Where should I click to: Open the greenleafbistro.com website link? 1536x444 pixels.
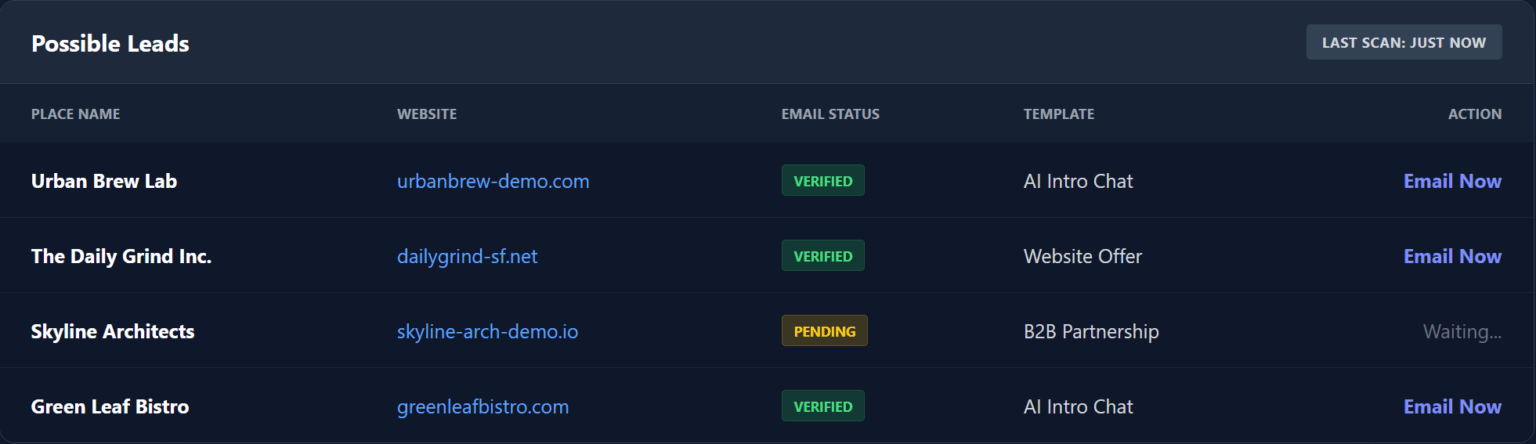482,407
